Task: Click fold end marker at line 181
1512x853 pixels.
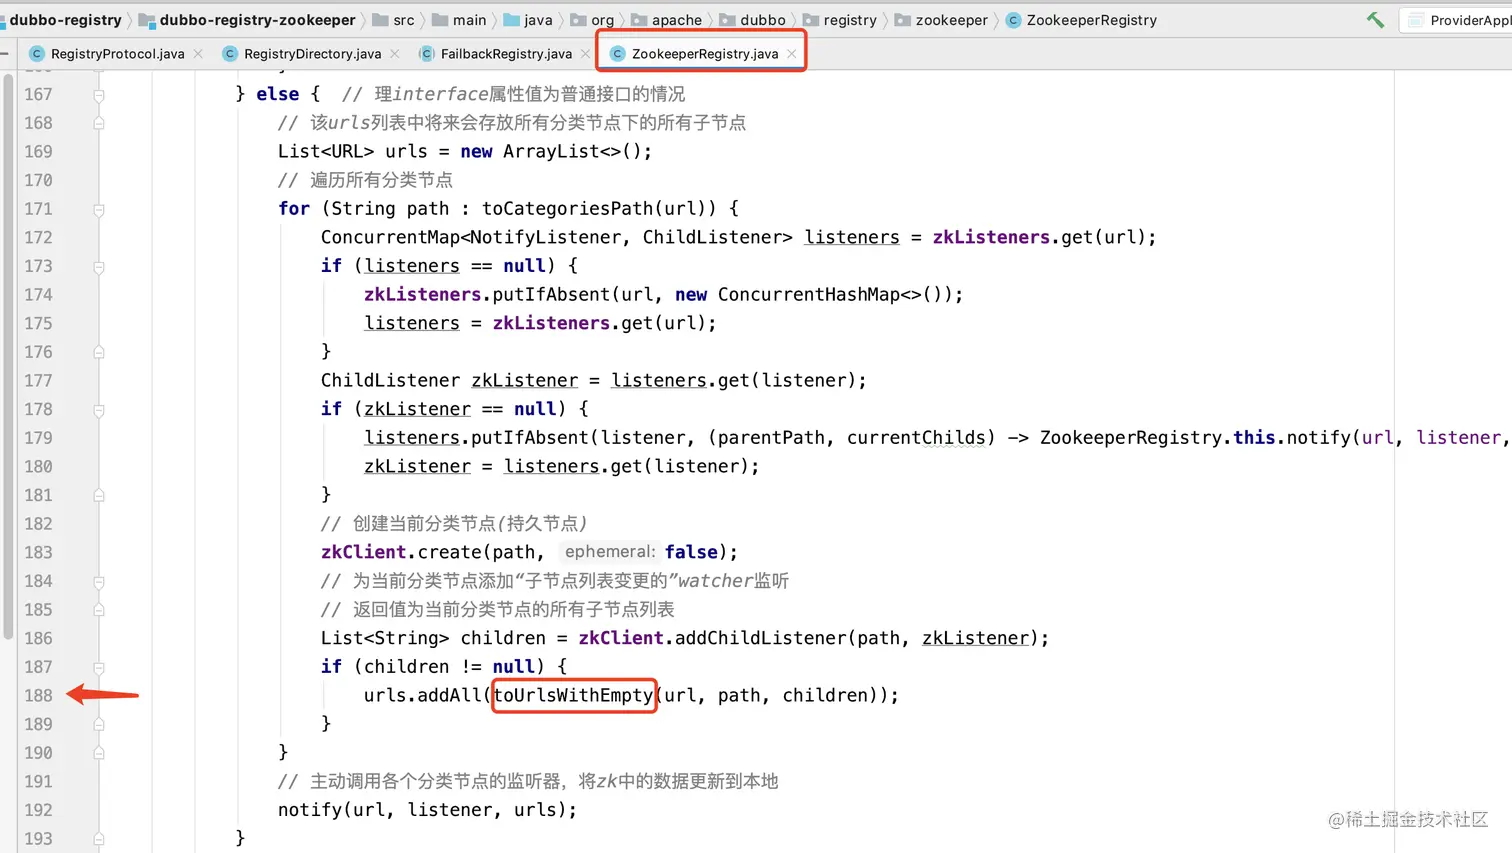Action: point(99,495)
